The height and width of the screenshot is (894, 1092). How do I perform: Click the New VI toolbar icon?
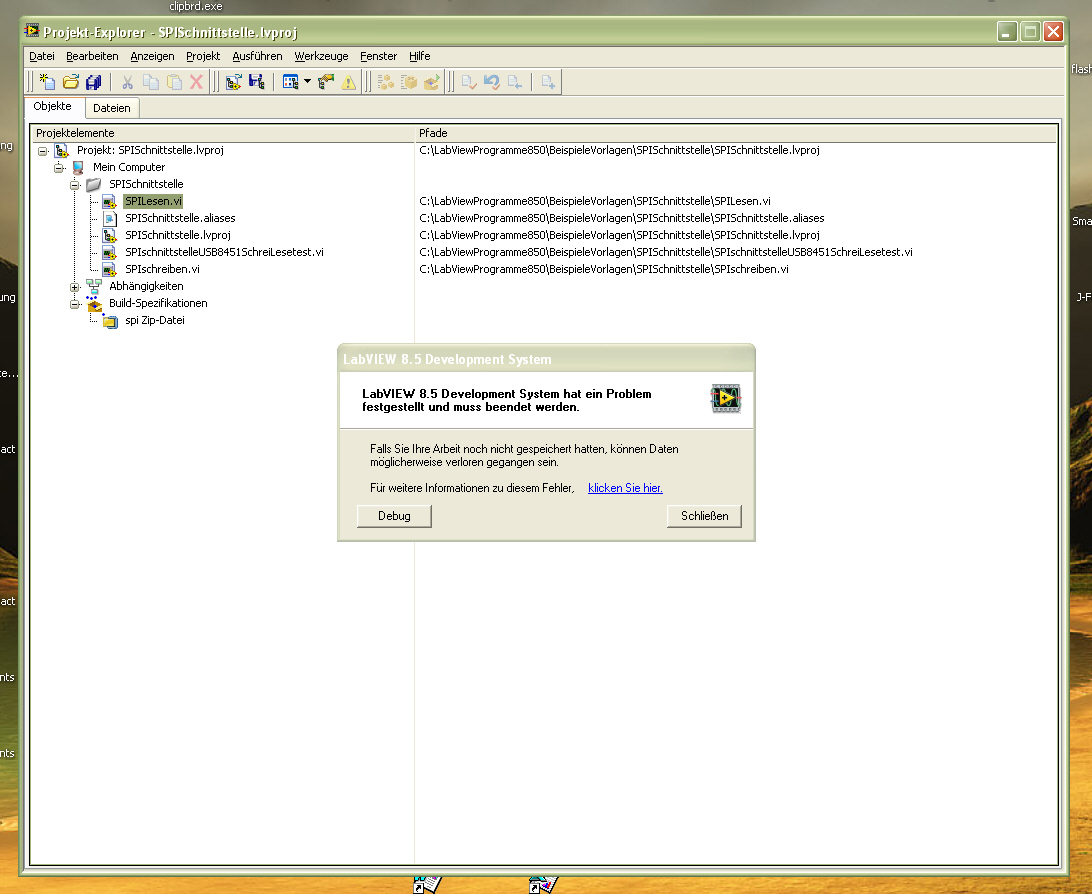[47, 82]
